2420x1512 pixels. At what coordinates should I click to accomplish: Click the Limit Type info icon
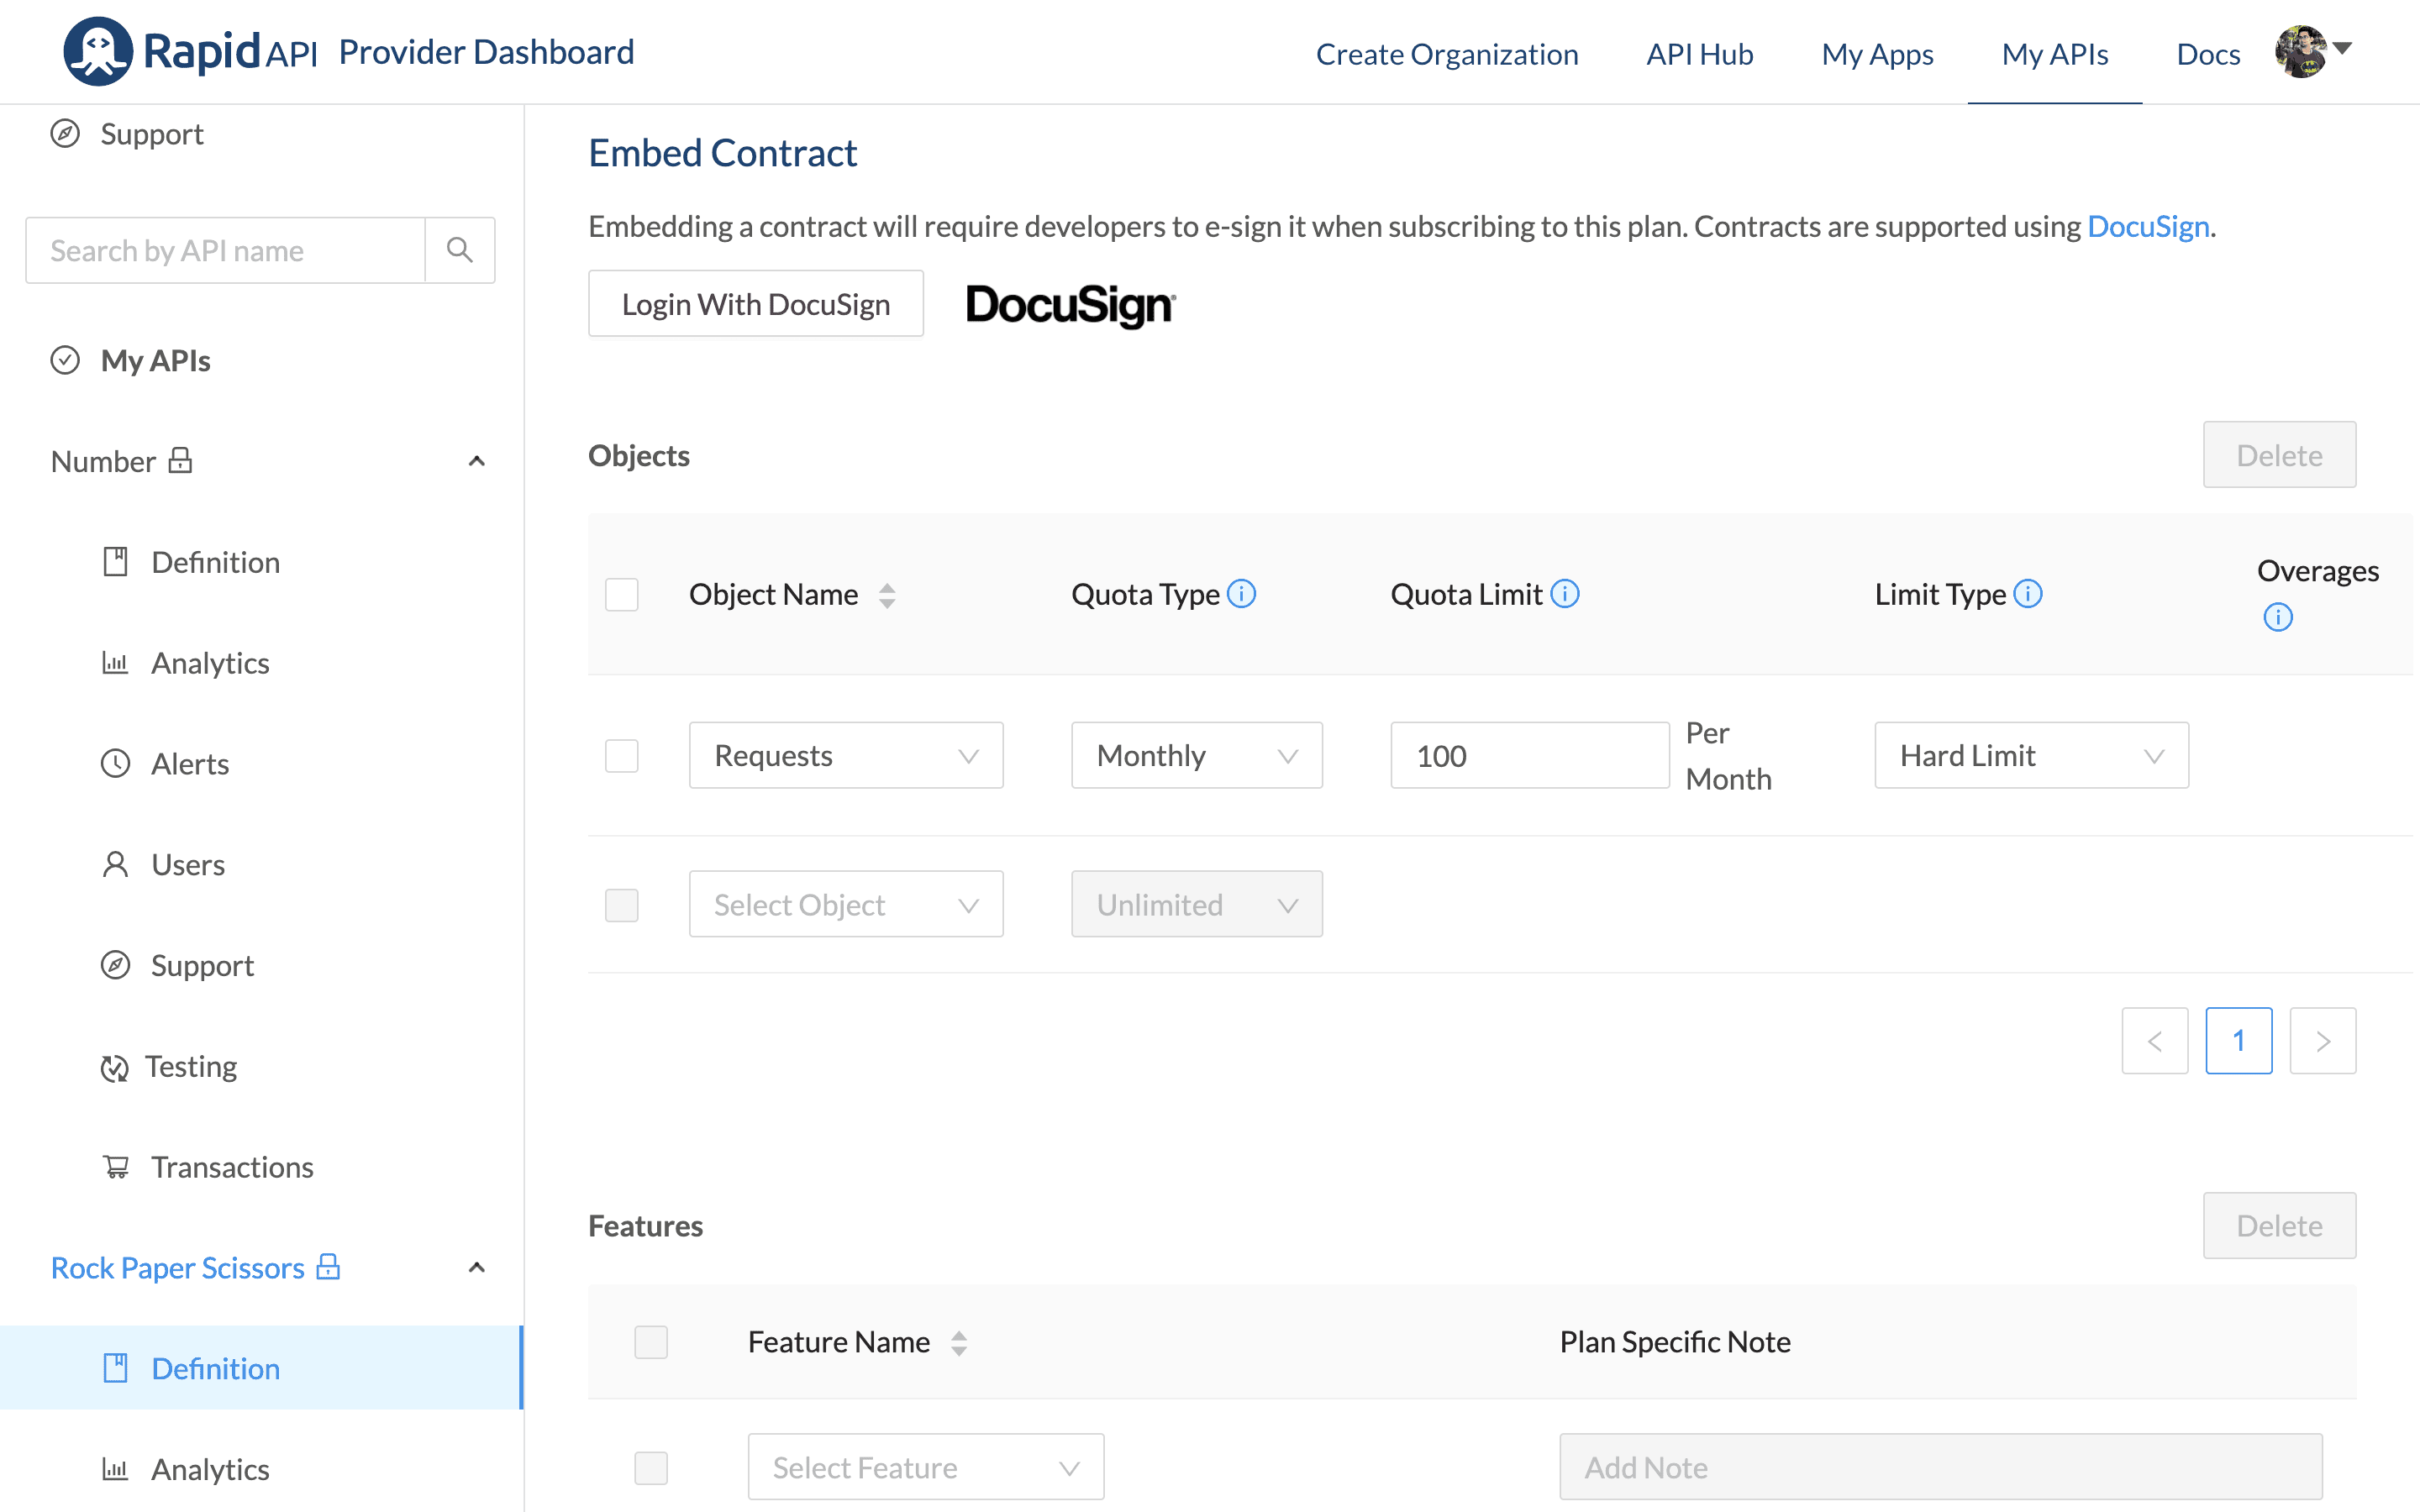(2028, 594)
